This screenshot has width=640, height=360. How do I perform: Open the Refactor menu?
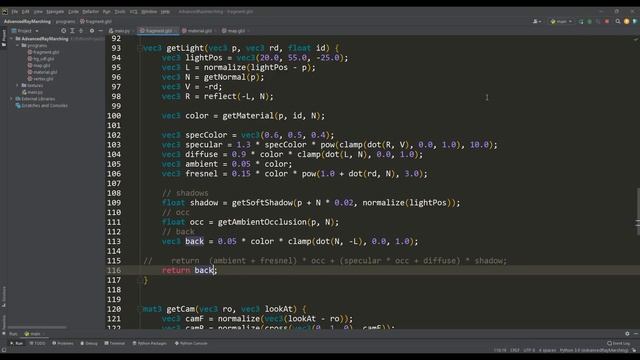[x=91, y=11]
